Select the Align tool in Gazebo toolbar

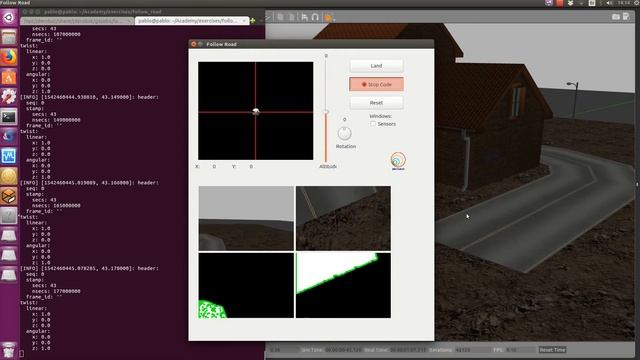(x=304, y=17)
